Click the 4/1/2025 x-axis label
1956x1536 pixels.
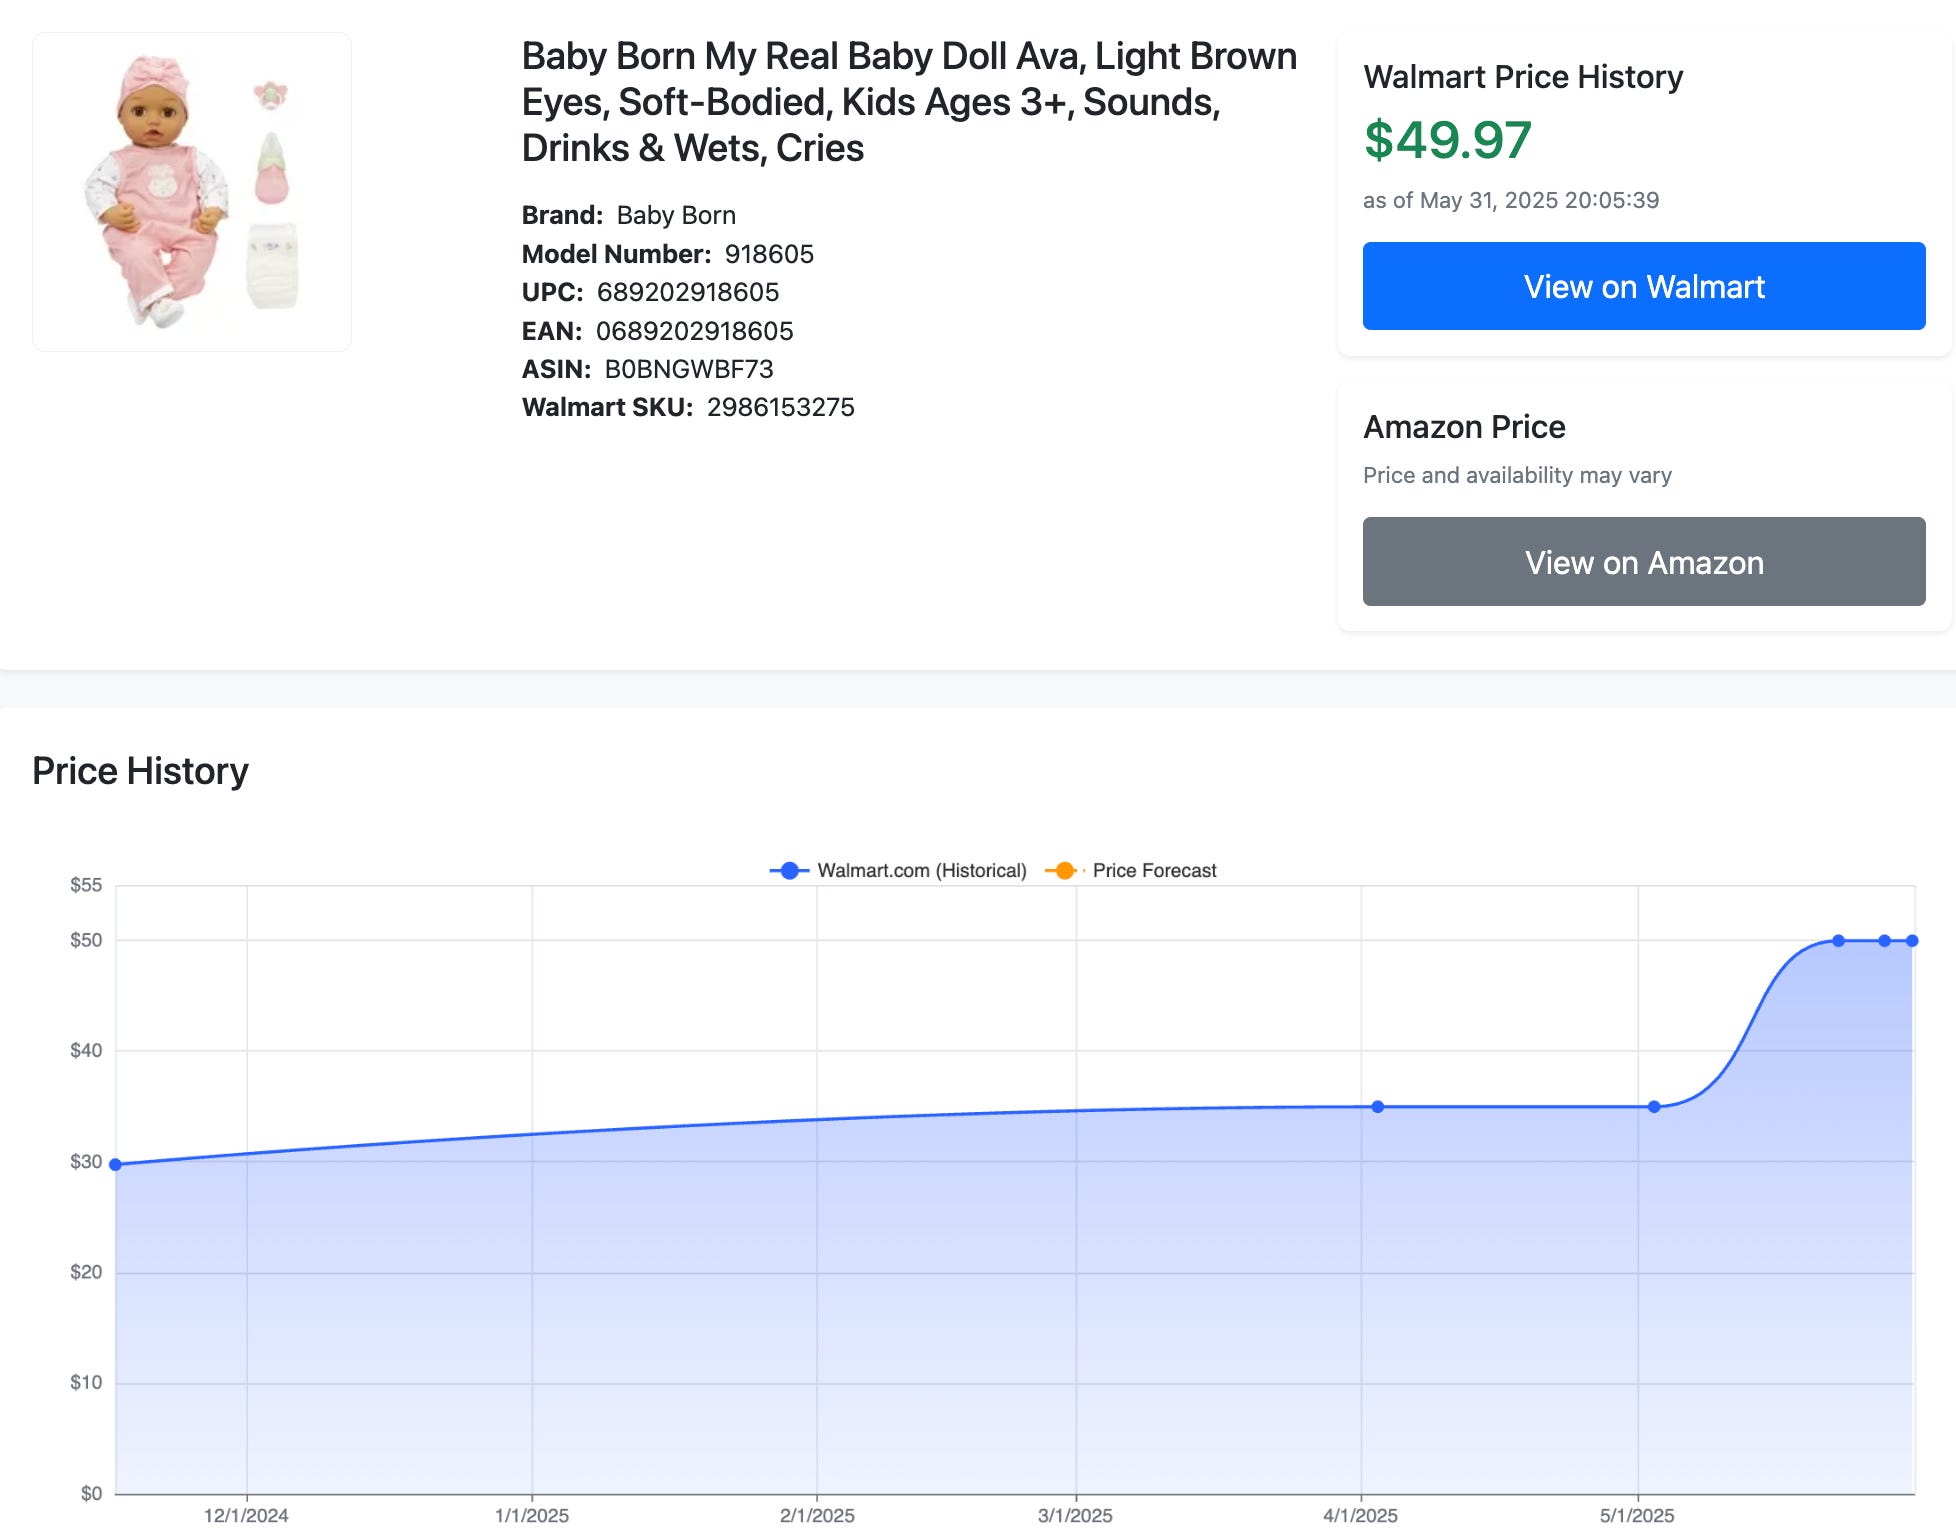pos(1360,1515)
